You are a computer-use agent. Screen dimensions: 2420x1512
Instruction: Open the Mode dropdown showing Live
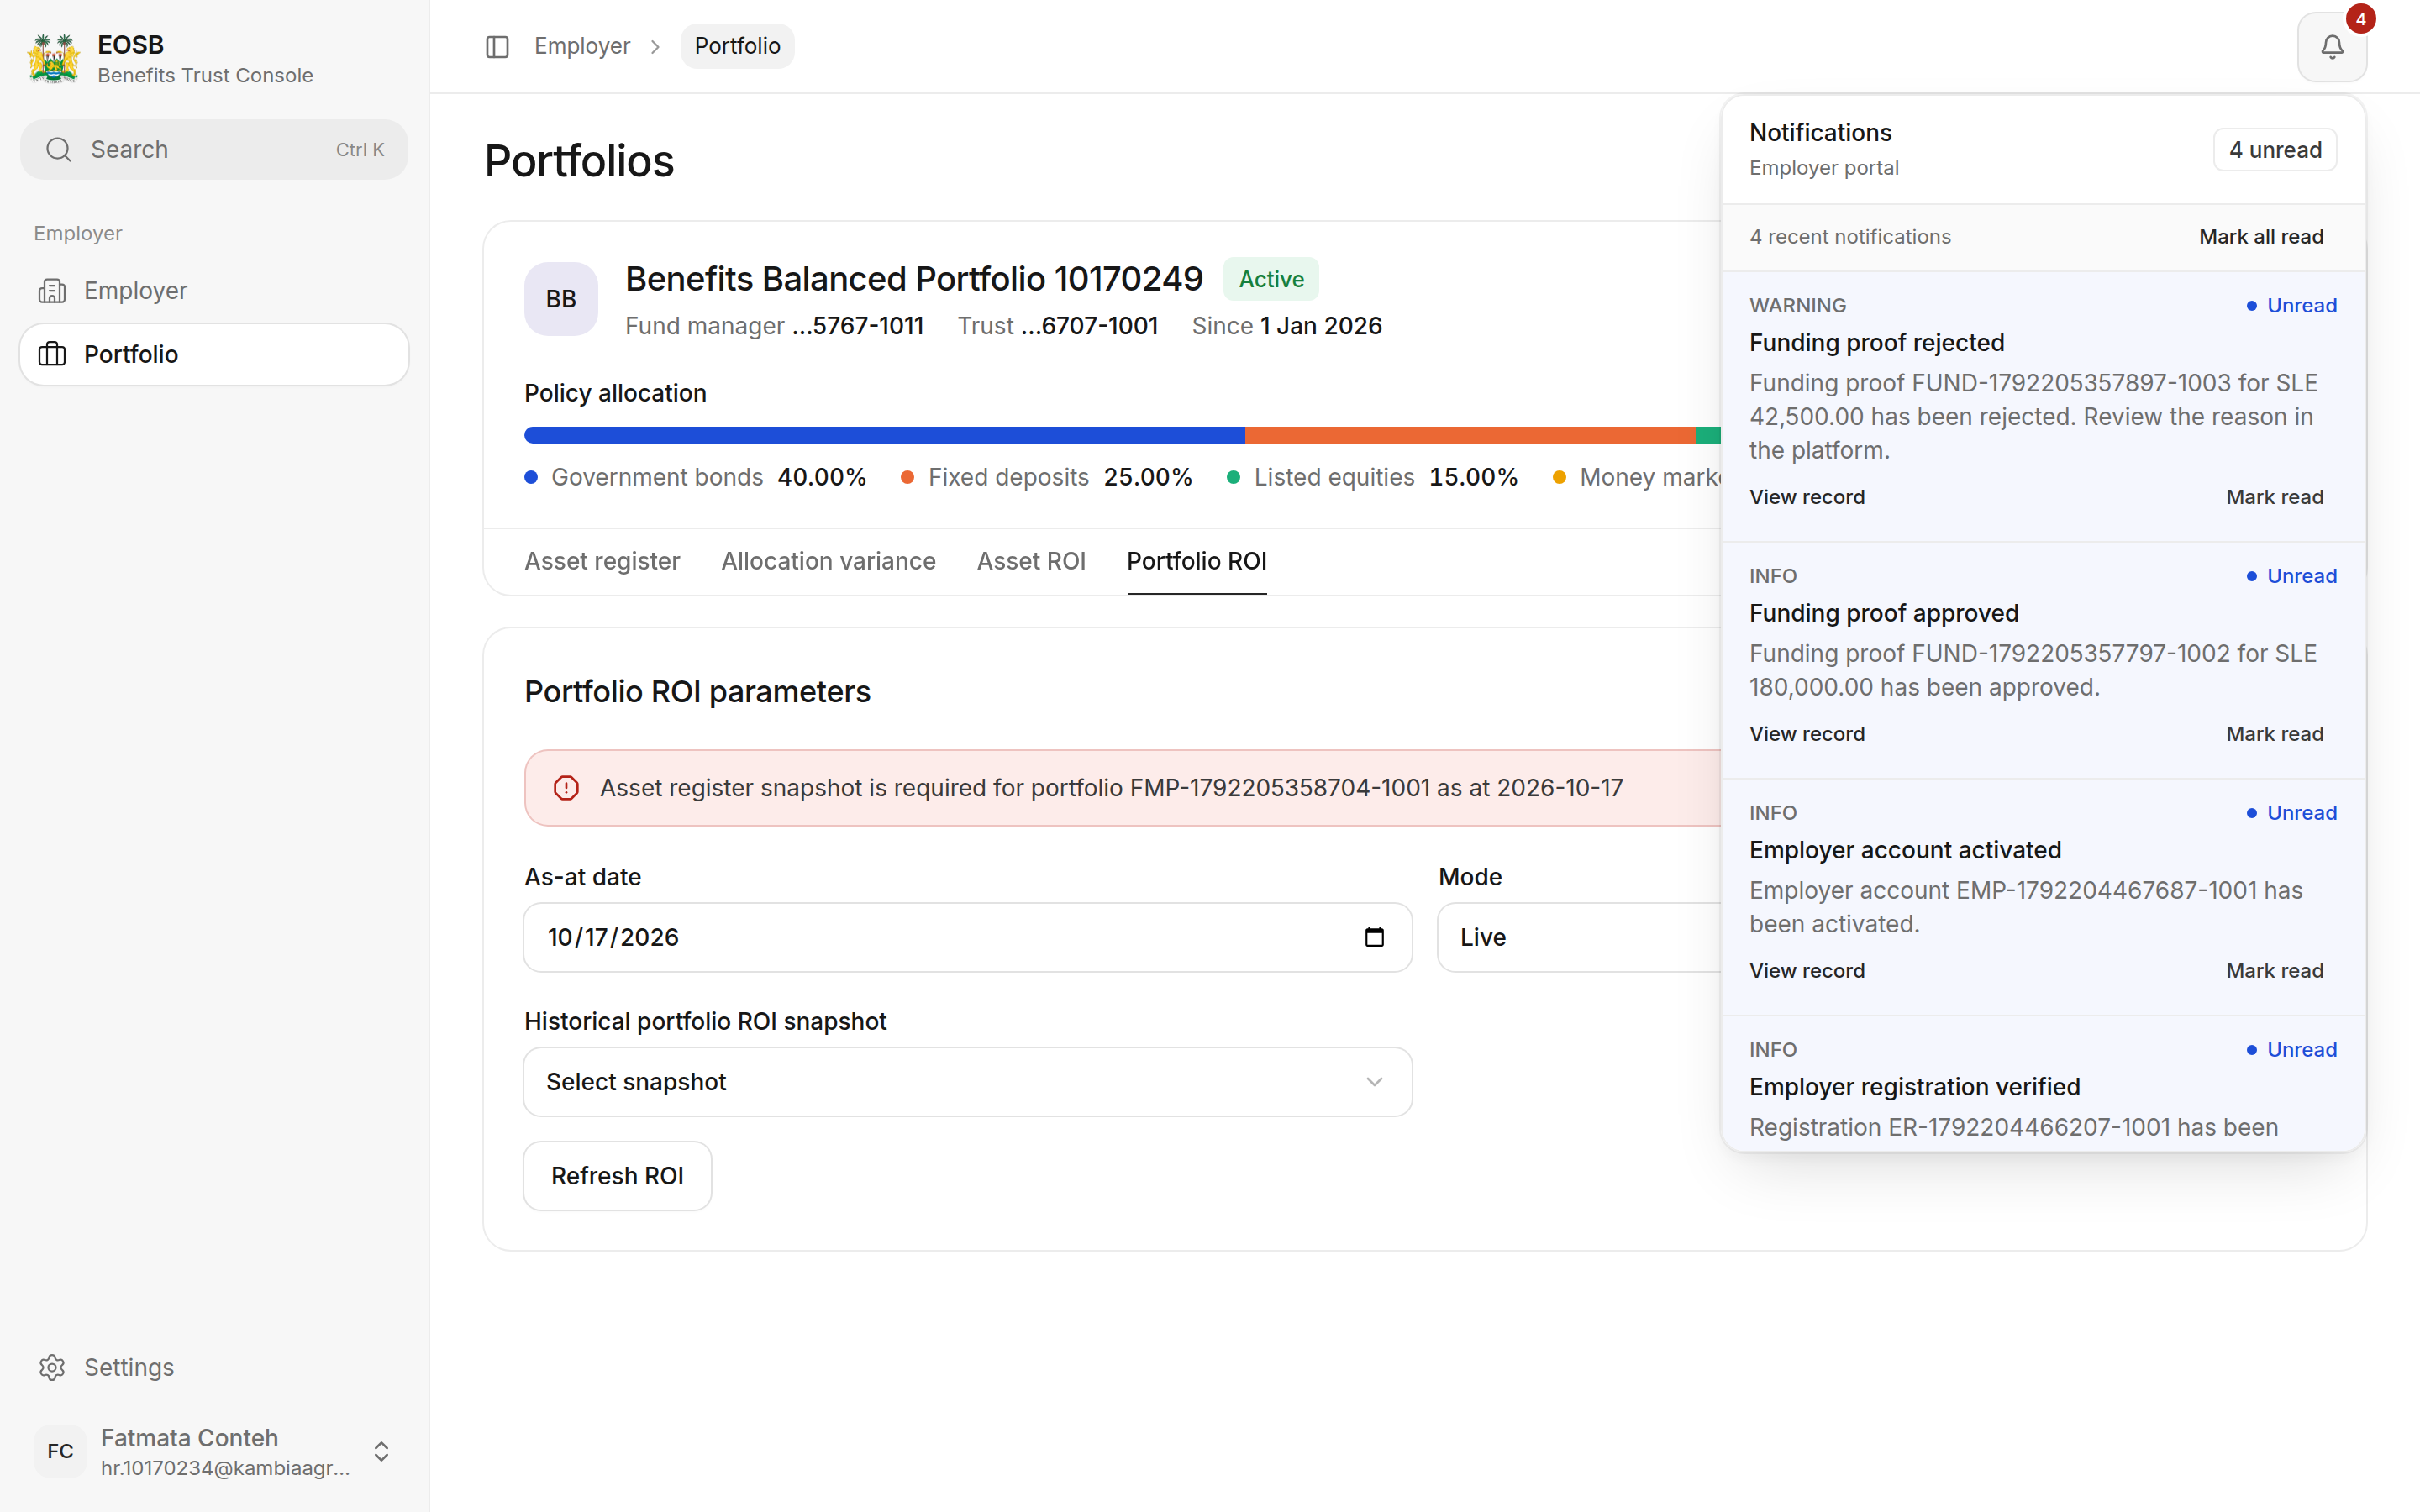(x=1580, y=937)
